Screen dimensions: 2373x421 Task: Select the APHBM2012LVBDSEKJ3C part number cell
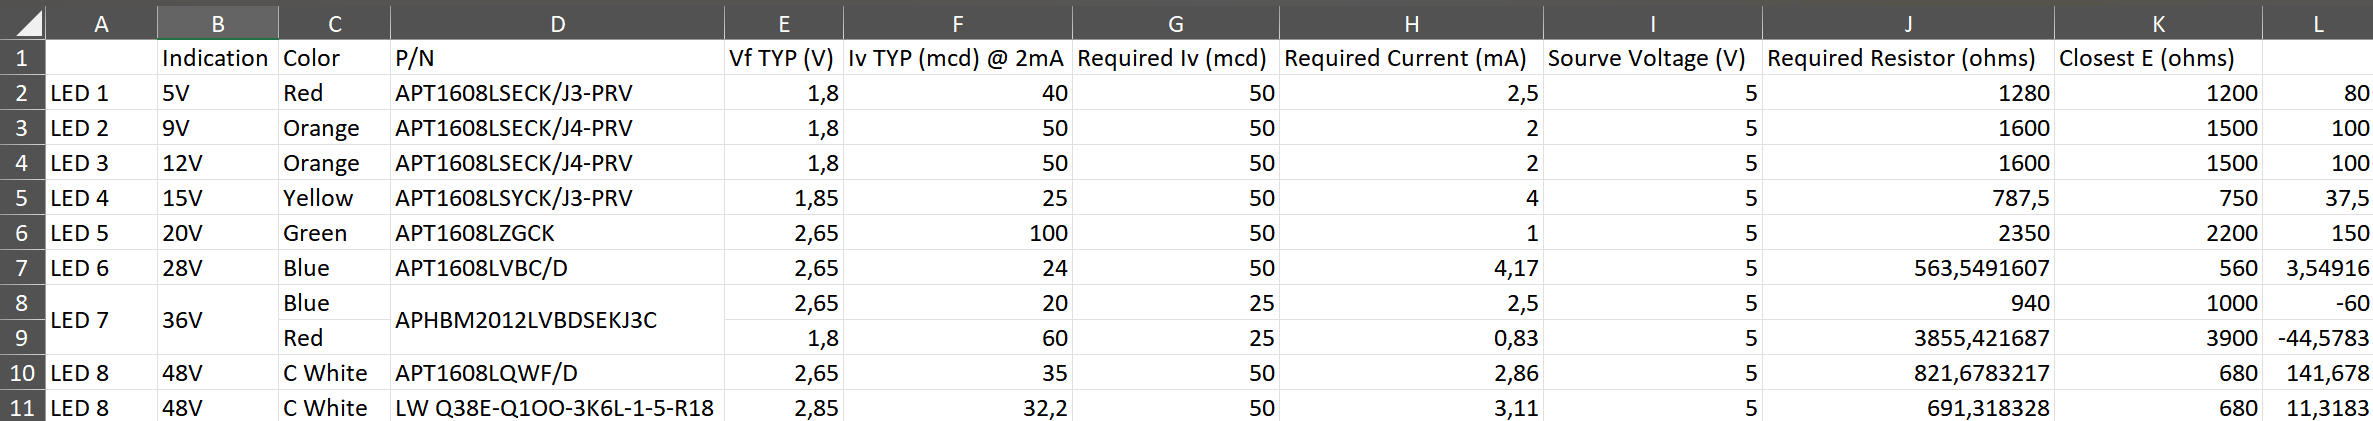[x=557, y=320]
